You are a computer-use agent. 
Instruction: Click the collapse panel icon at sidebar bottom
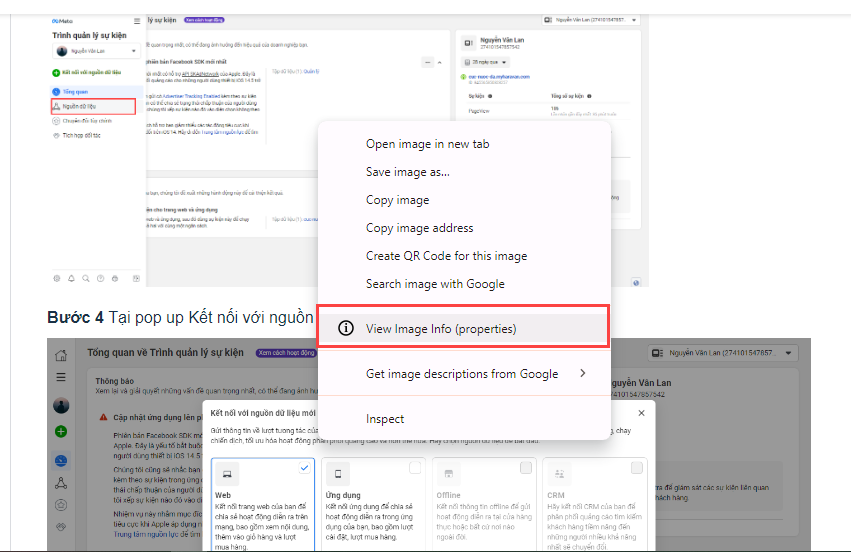coord(136,278)
